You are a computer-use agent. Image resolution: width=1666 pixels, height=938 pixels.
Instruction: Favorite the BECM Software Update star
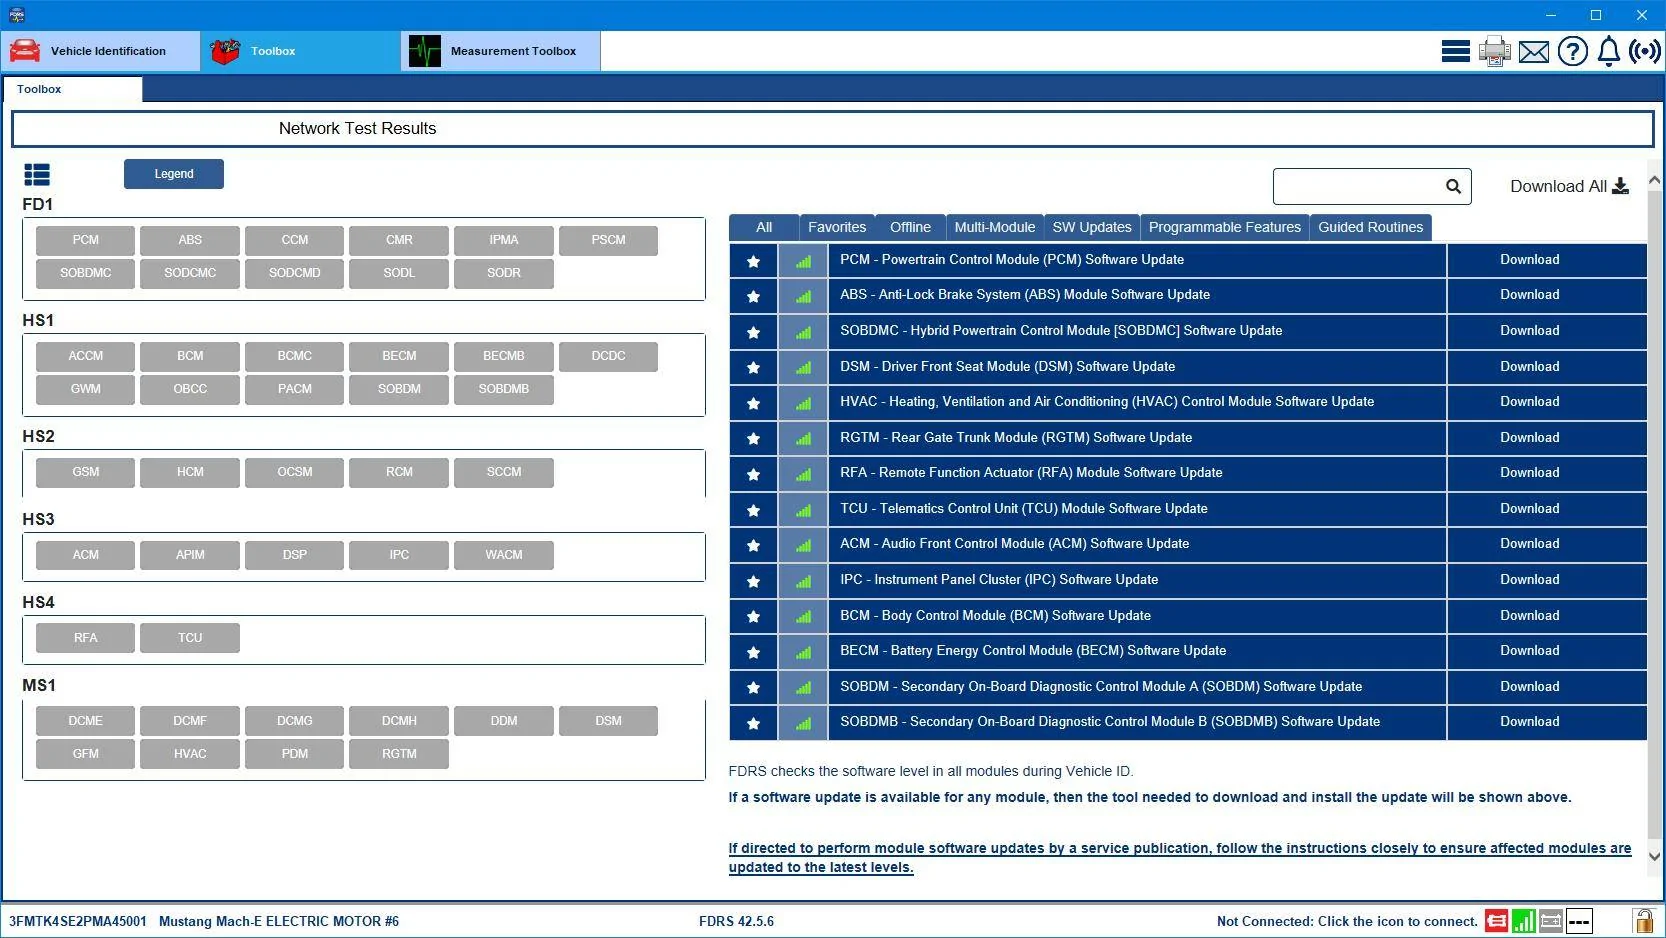click(x=753, y=652)
